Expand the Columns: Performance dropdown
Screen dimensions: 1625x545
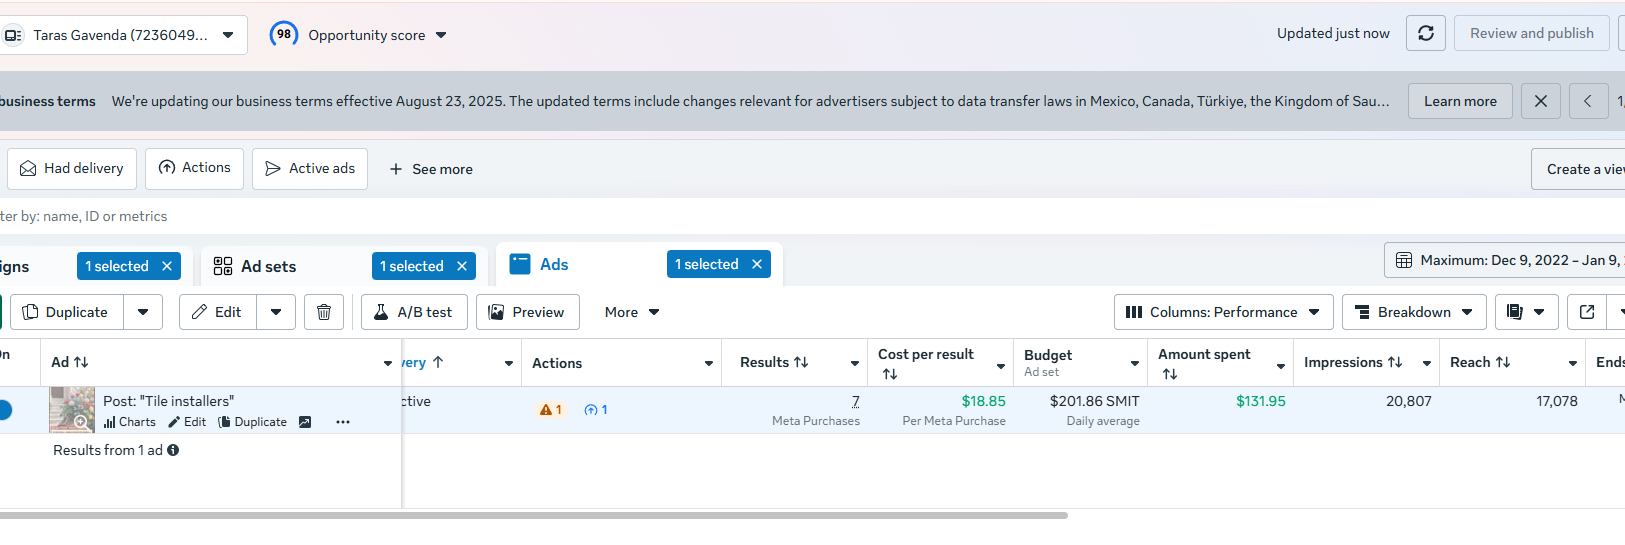coord(1223,312)
